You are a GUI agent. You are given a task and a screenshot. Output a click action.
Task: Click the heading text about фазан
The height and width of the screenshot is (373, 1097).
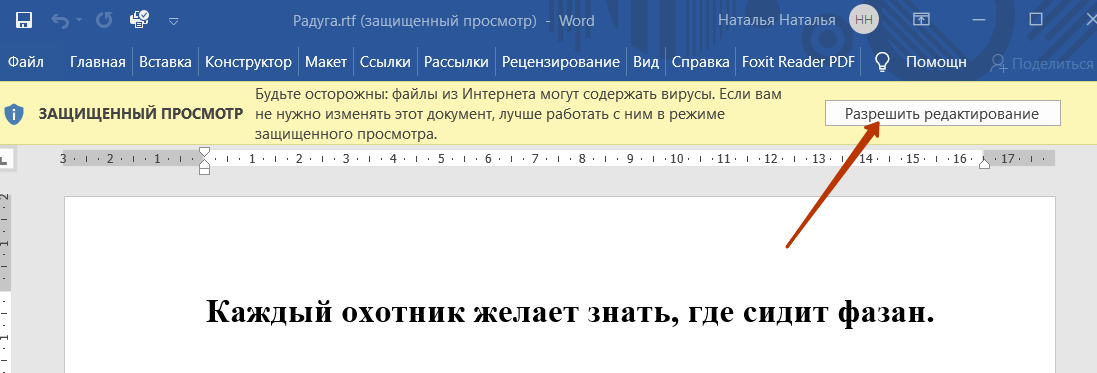570,311
